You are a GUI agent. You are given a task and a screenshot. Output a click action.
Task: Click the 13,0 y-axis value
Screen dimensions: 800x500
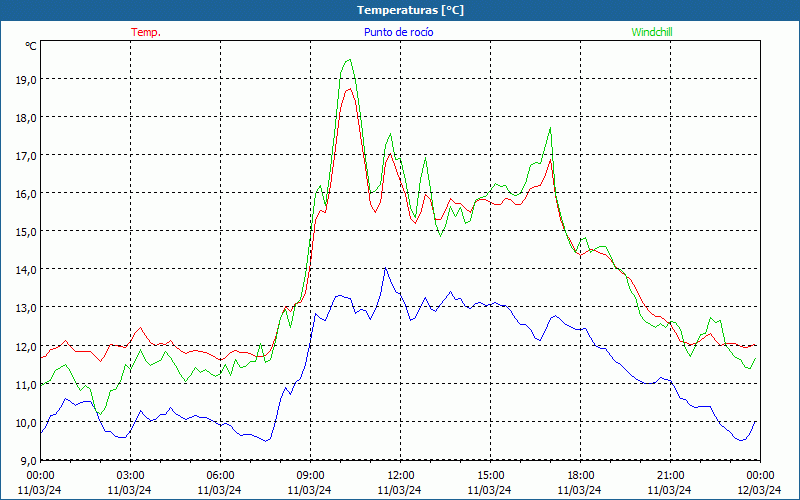pyautogui.click(x=27, y=308)
